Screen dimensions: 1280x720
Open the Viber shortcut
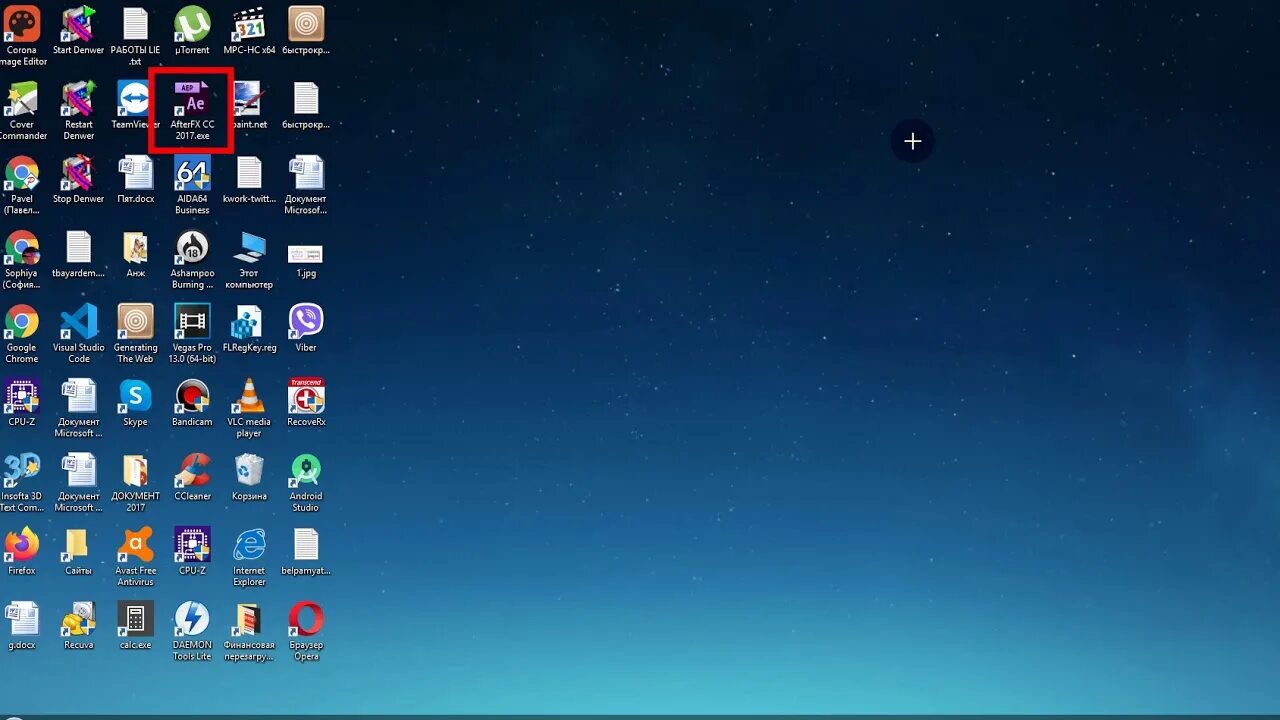306,328
